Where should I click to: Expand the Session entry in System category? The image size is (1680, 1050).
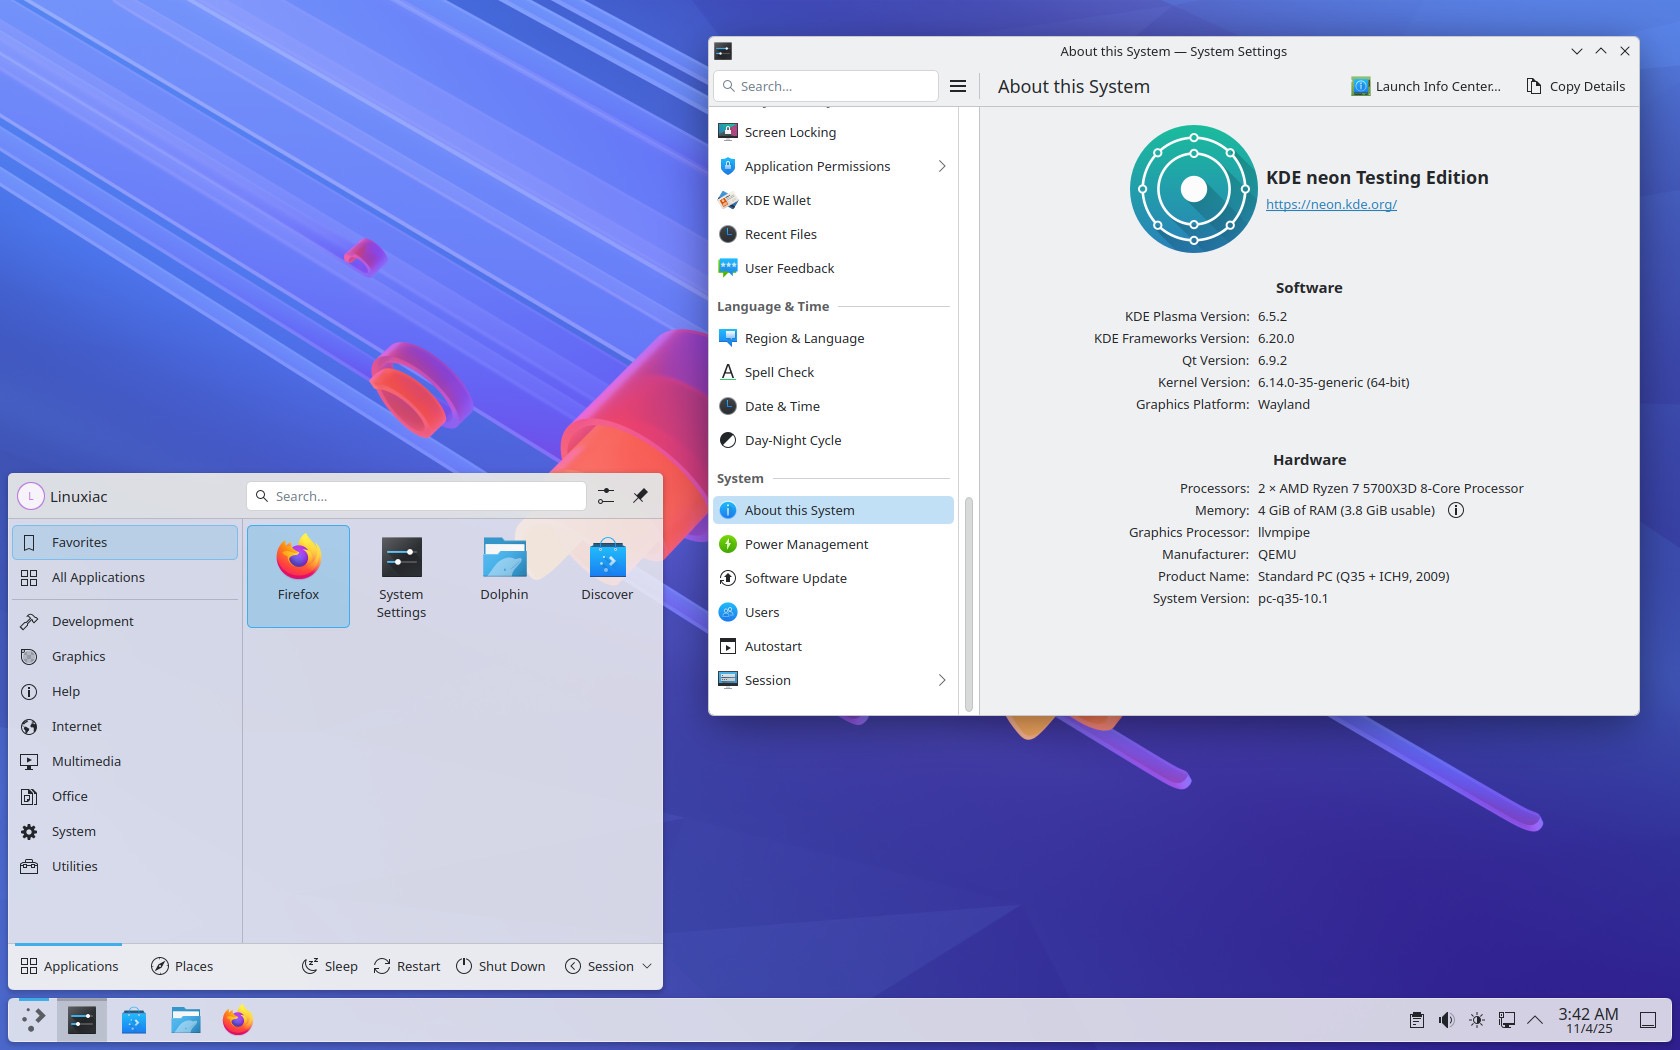pos(941,680)
